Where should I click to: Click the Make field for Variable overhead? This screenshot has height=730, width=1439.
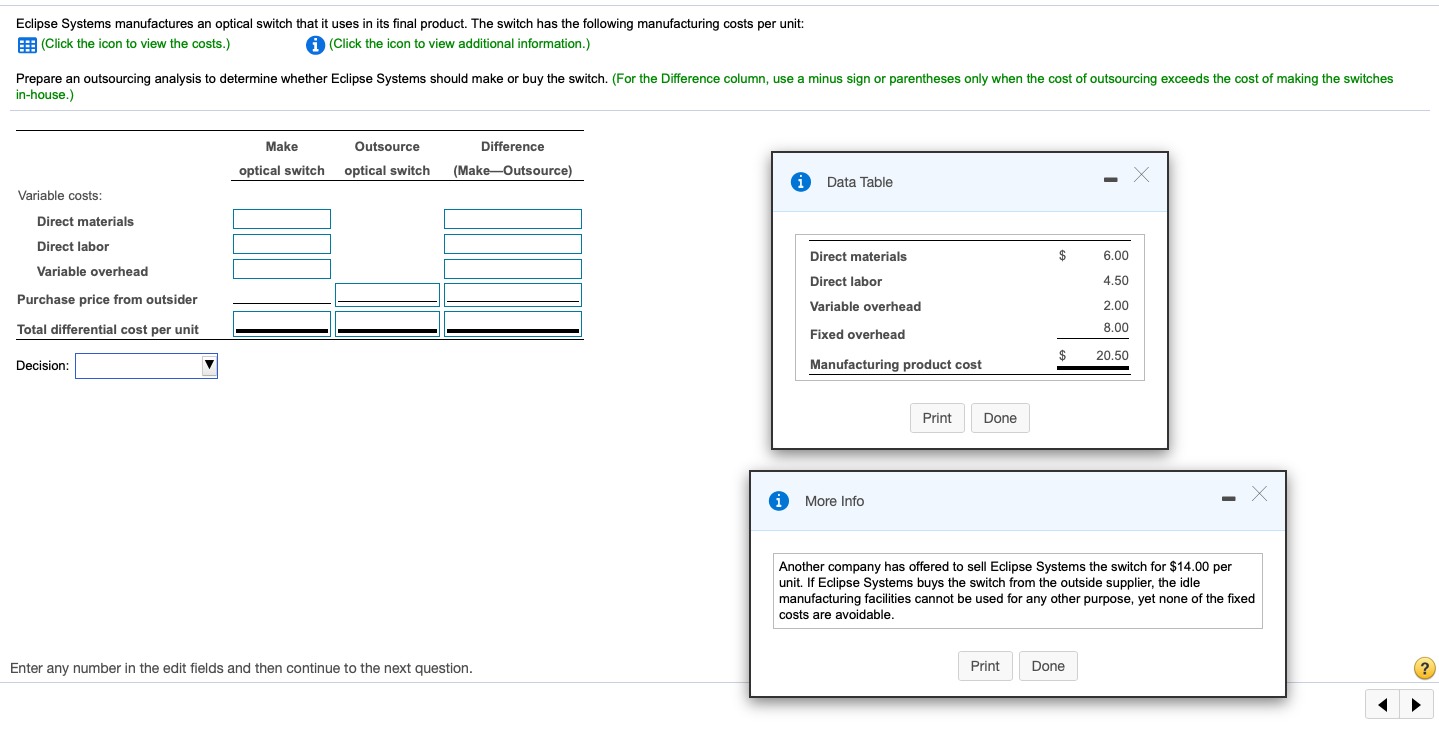point(282,269)
